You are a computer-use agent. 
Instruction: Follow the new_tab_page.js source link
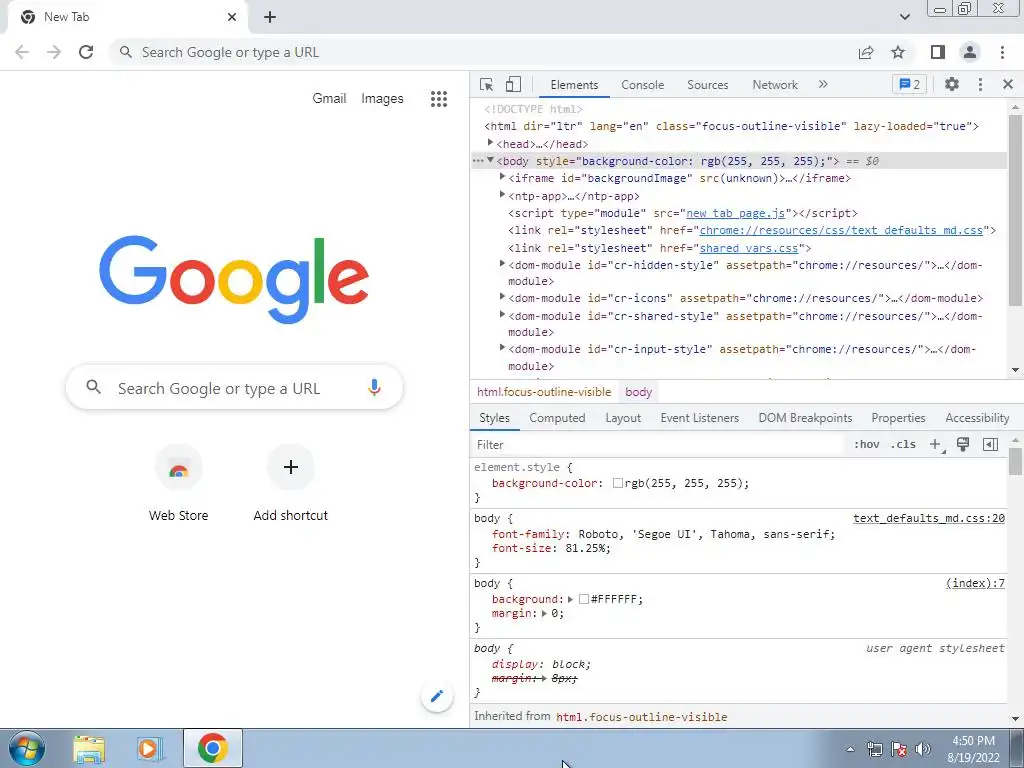pyautogui.click(x=735, y=213)
